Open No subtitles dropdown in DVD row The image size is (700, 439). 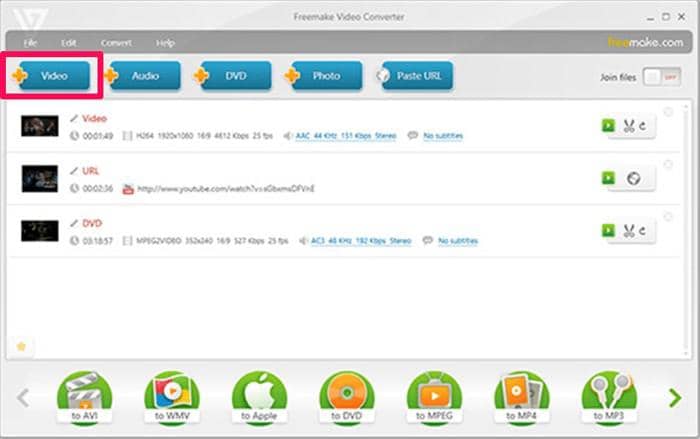click(458, 241)
